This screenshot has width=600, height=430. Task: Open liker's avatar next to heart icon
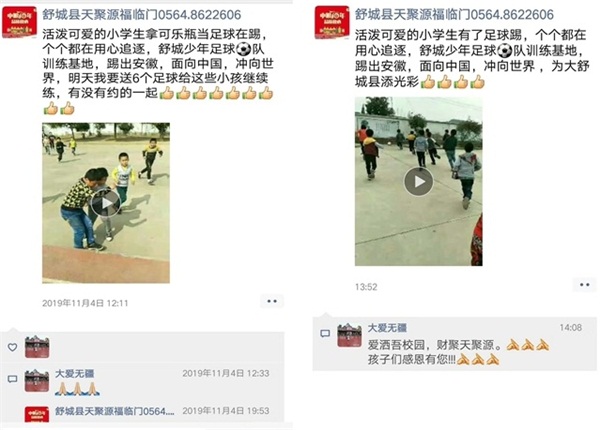point(37,347)
